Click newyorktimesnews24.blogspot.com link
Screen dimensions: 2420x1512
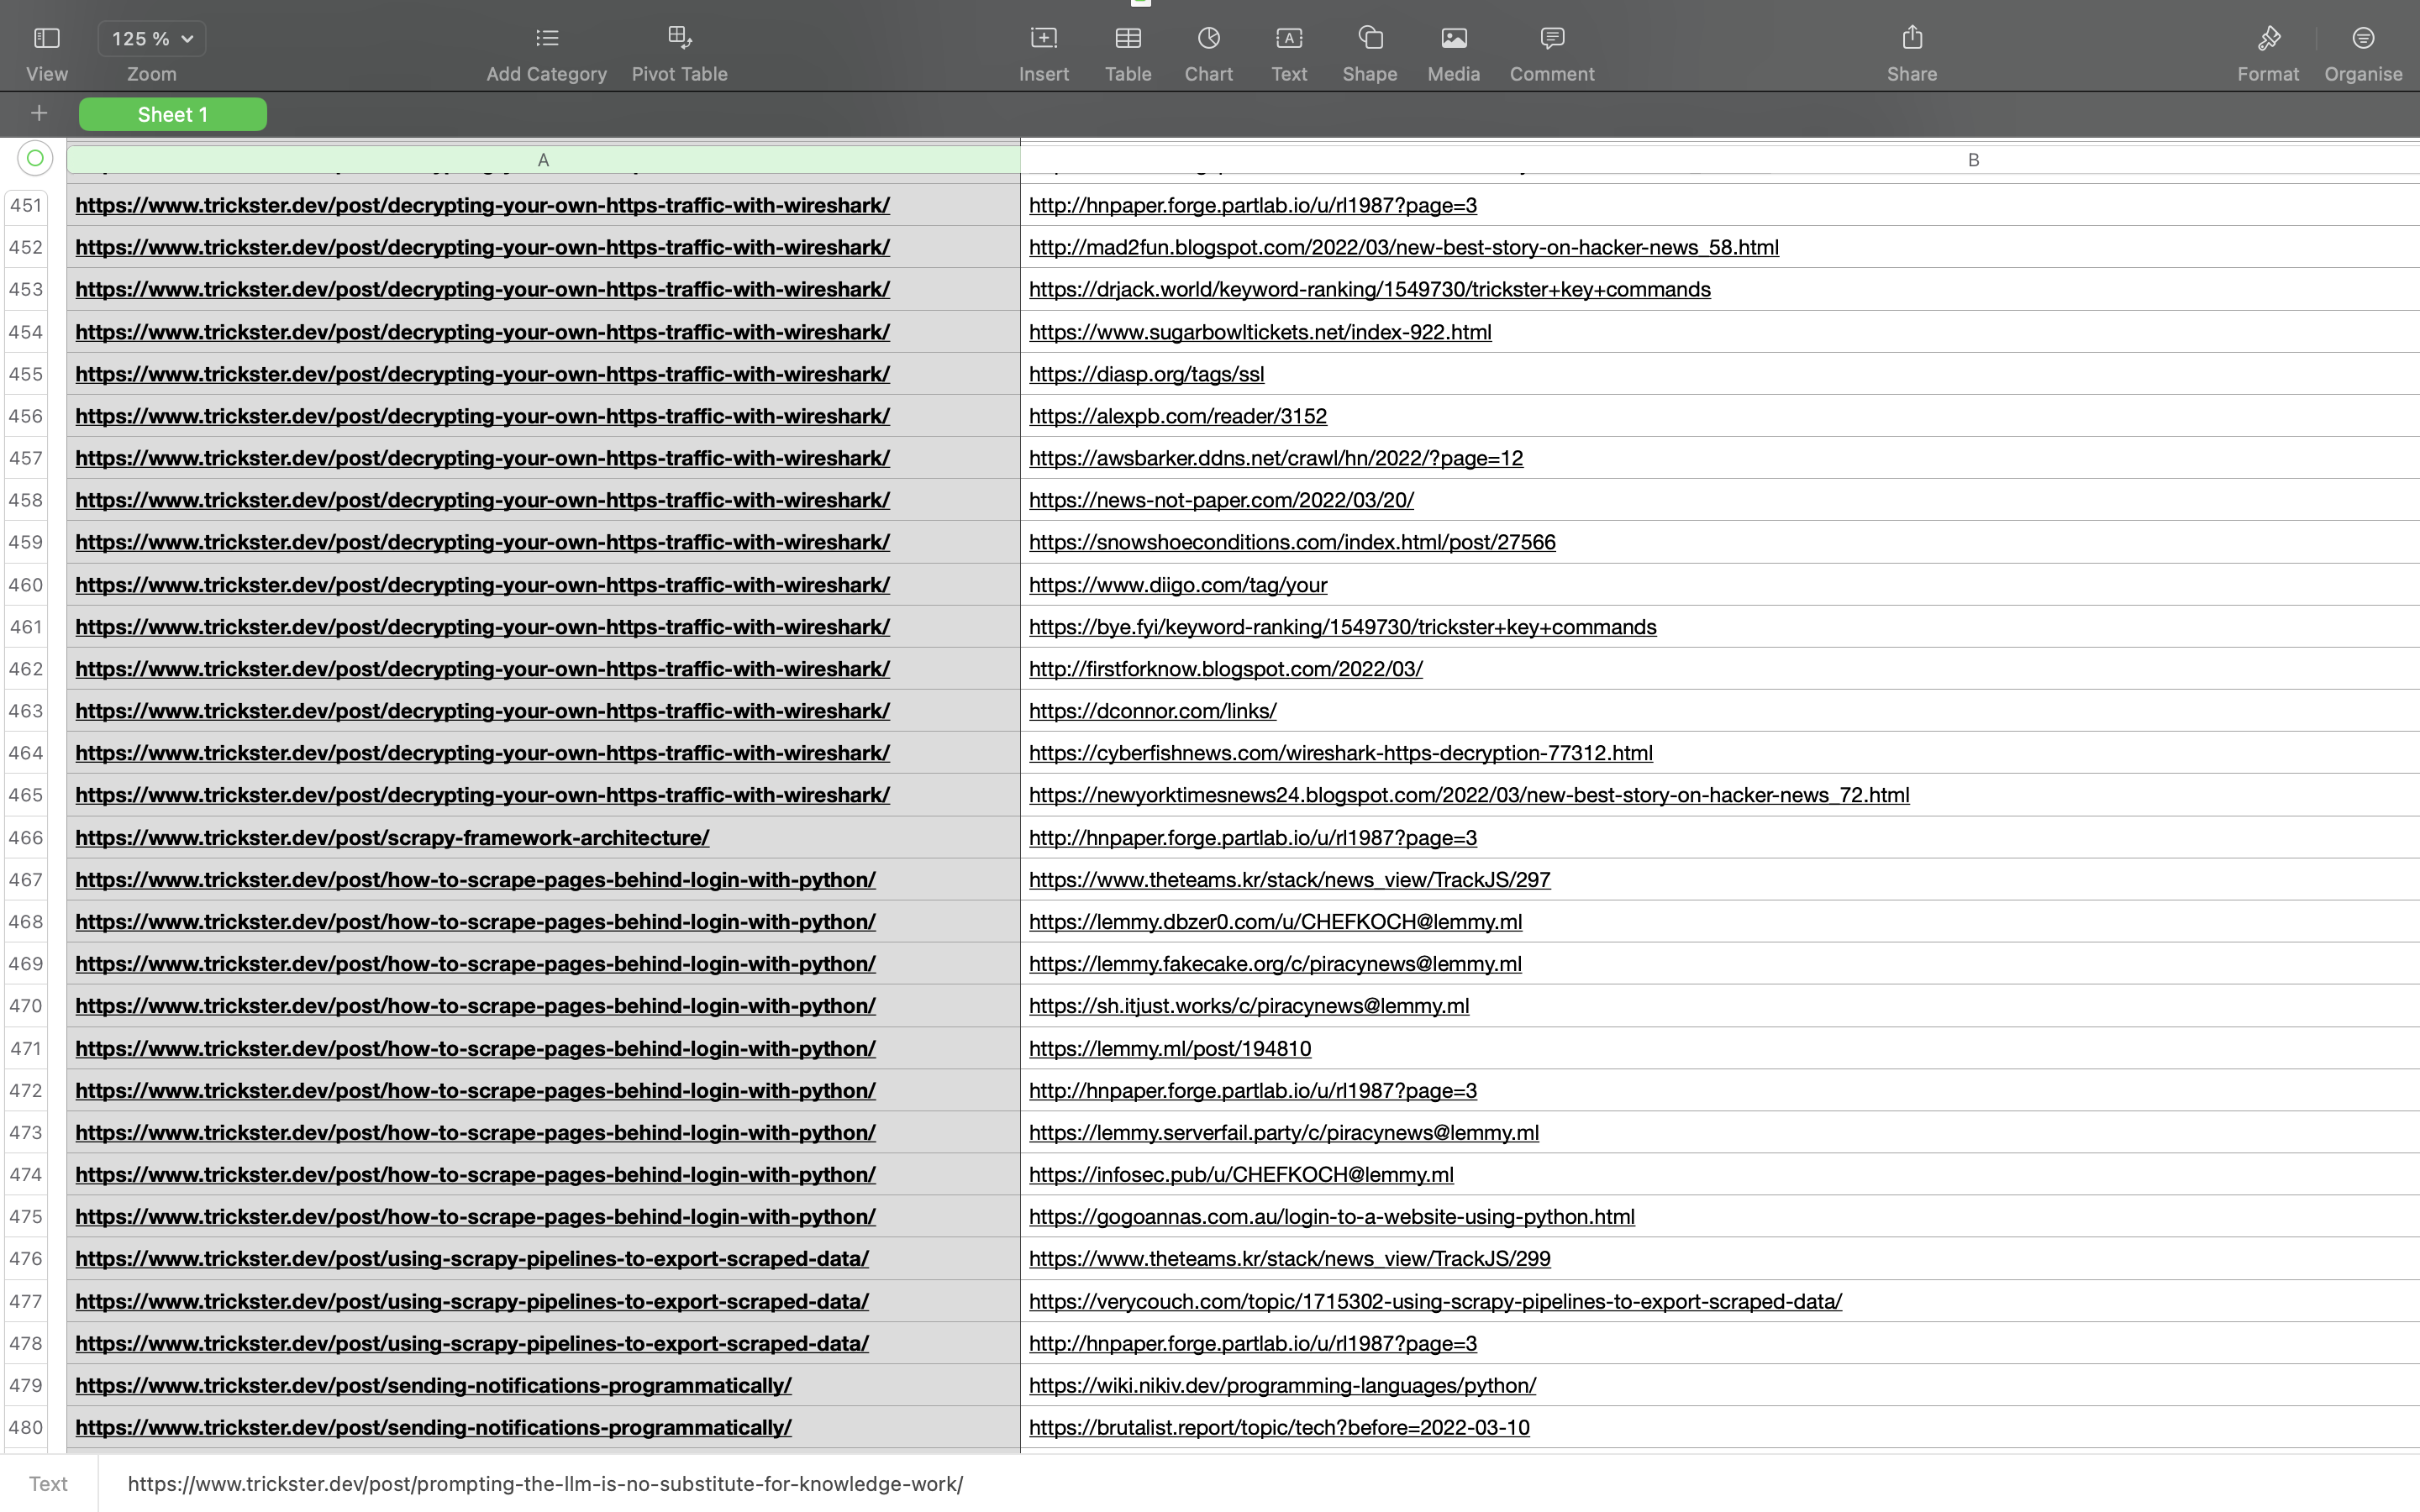pyautogui.click(x=1469, y=795)
